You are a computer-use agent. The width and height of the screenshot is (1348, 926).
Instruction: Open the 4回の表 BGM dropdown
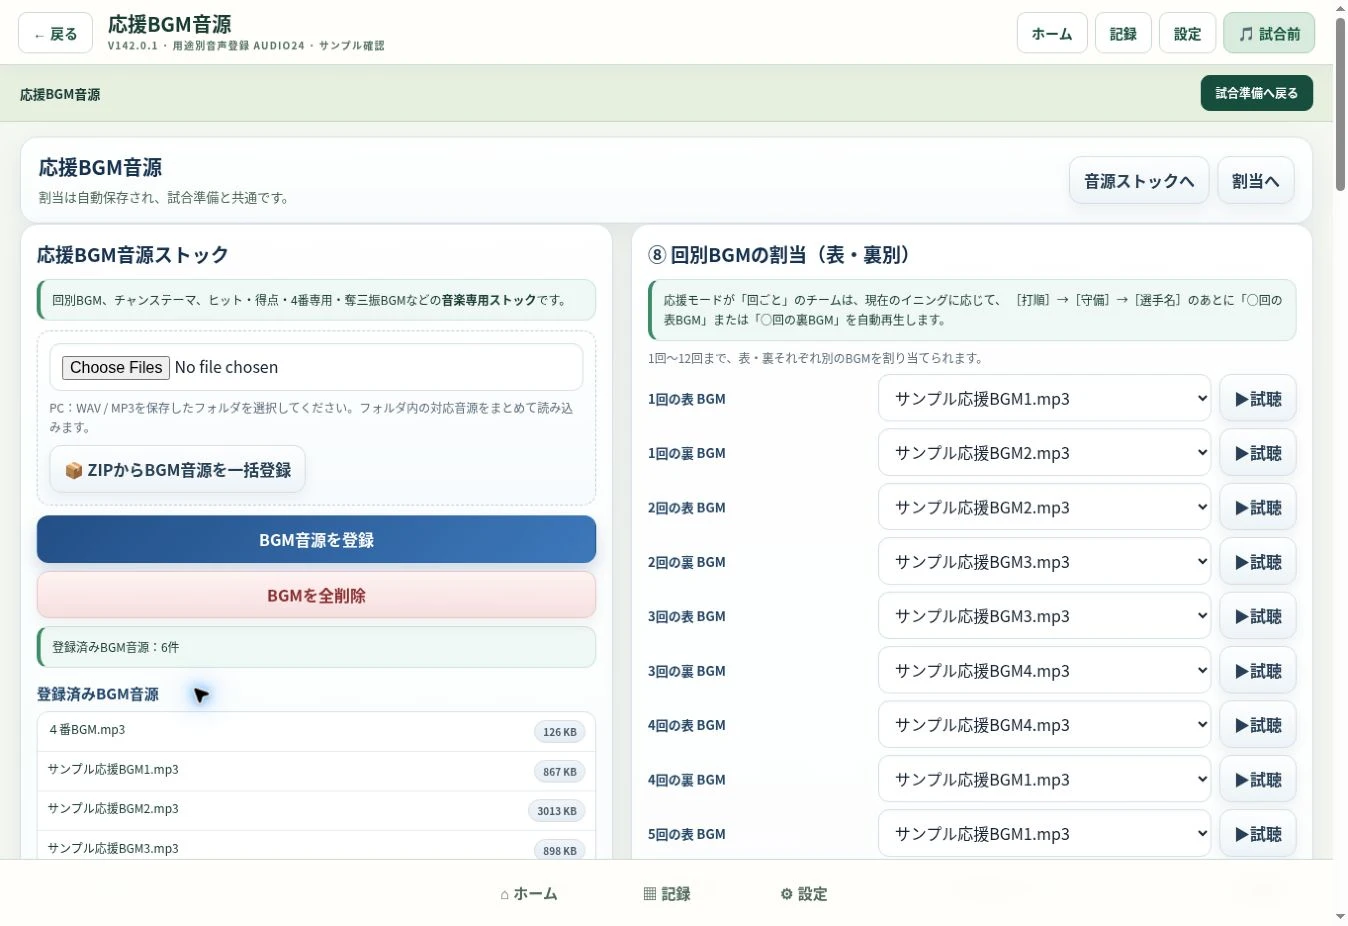coord(1044,725)
